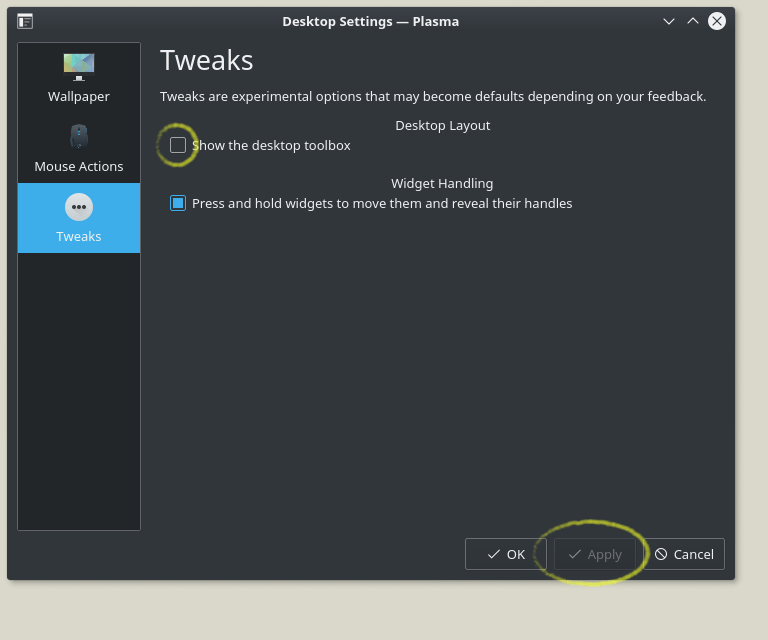Switch to the Mouse Actions page

[79, 148]
